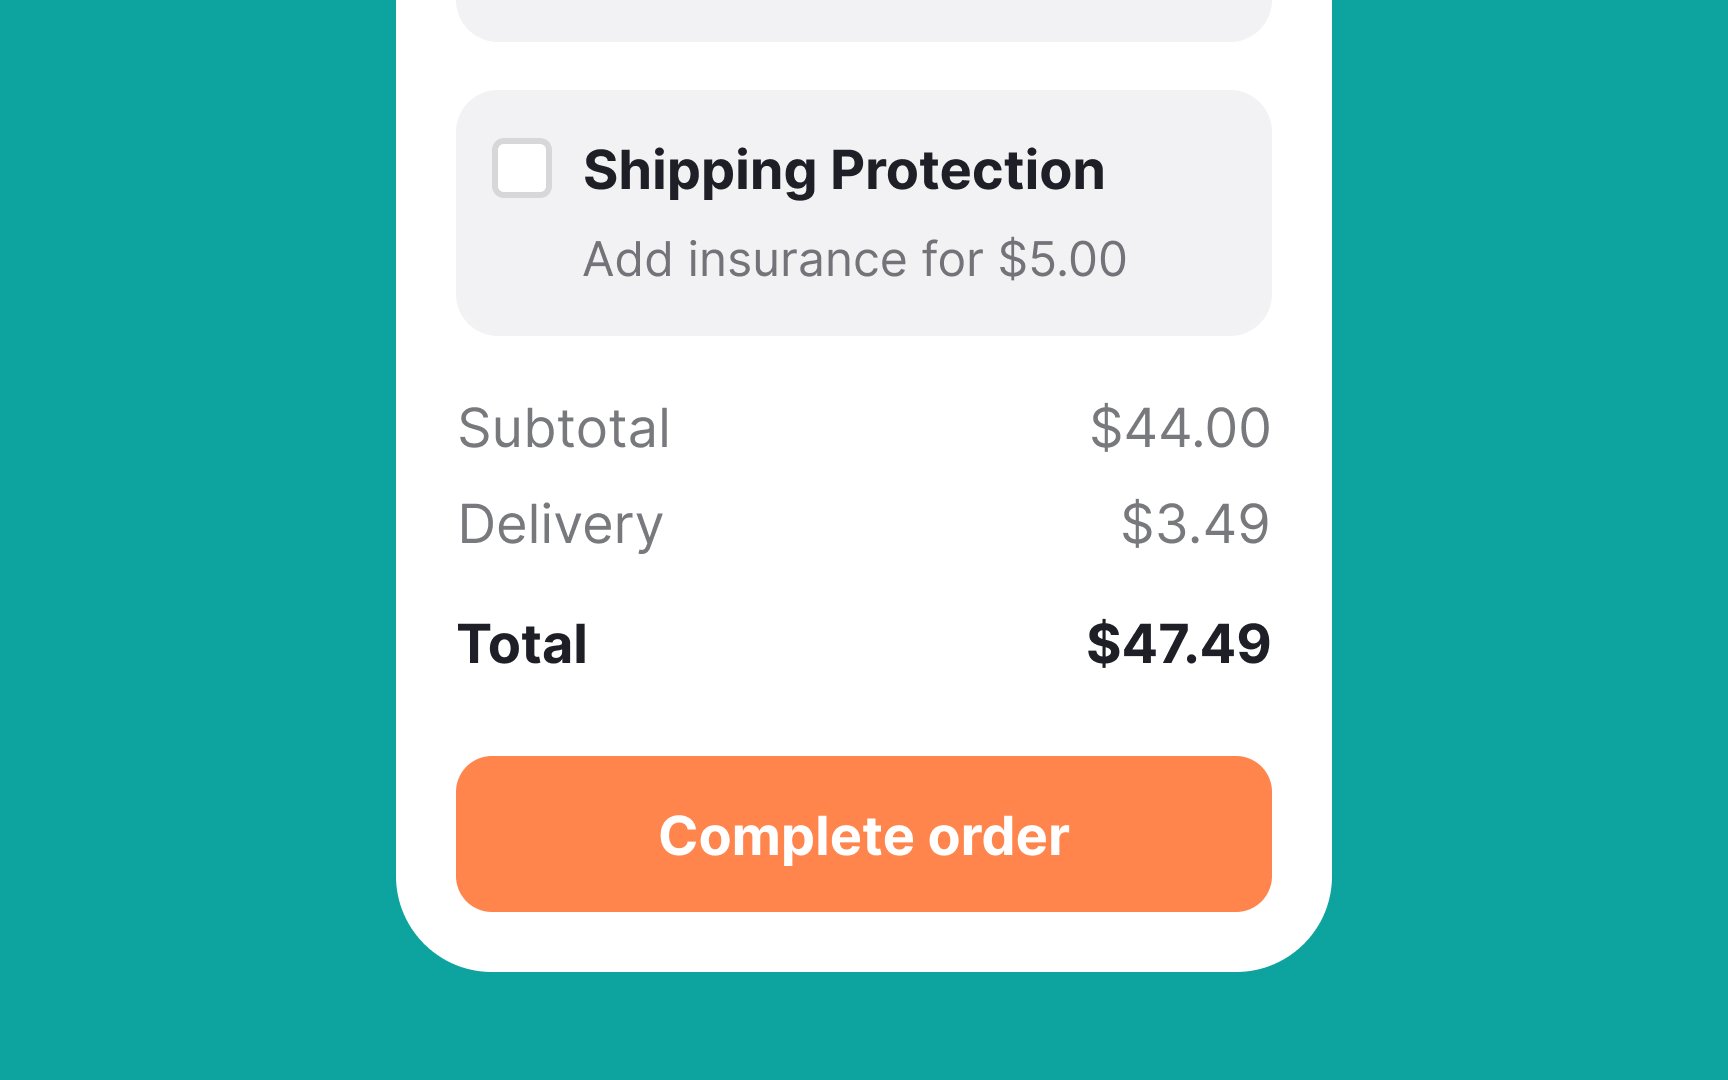1728x1080 pixels.
Task: Click the partially visible gray card at top
Action: pos(864,20)
